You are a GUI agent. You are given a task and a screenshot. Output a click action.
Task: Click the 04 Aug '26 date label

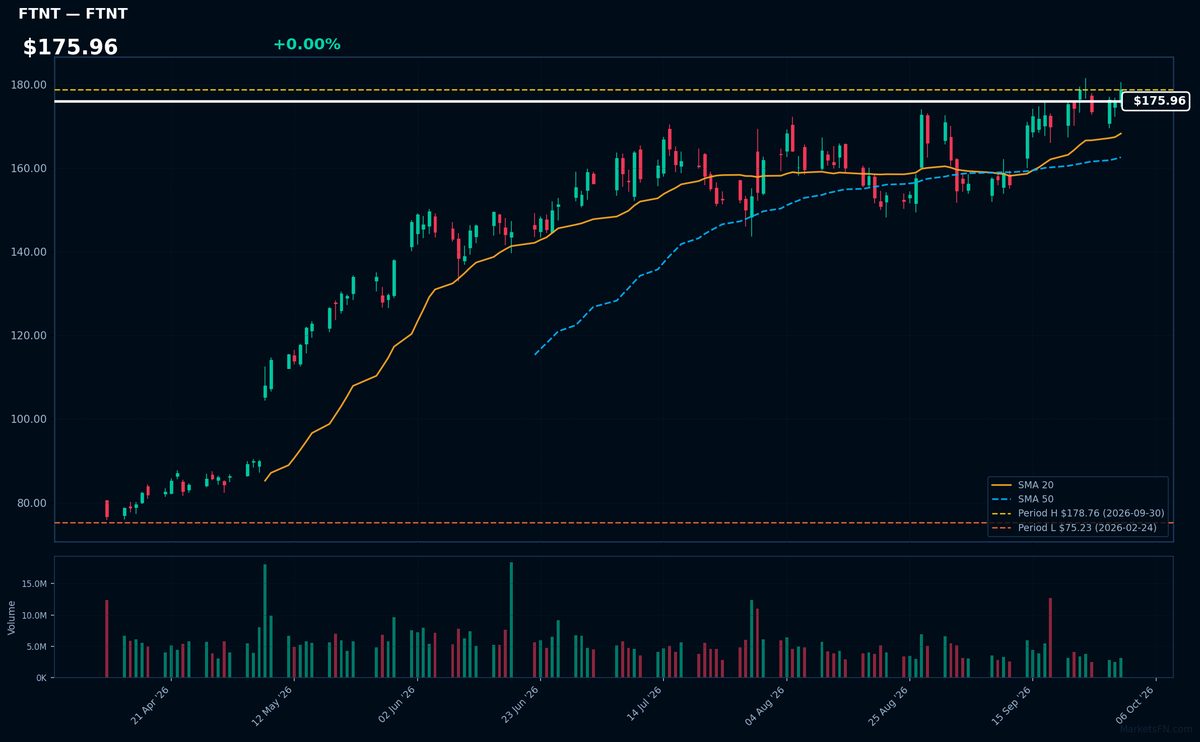767,705
